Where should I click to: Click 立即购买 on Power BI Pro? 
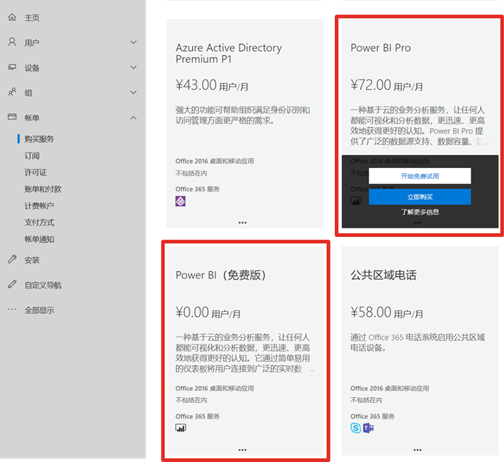[420, 197]
